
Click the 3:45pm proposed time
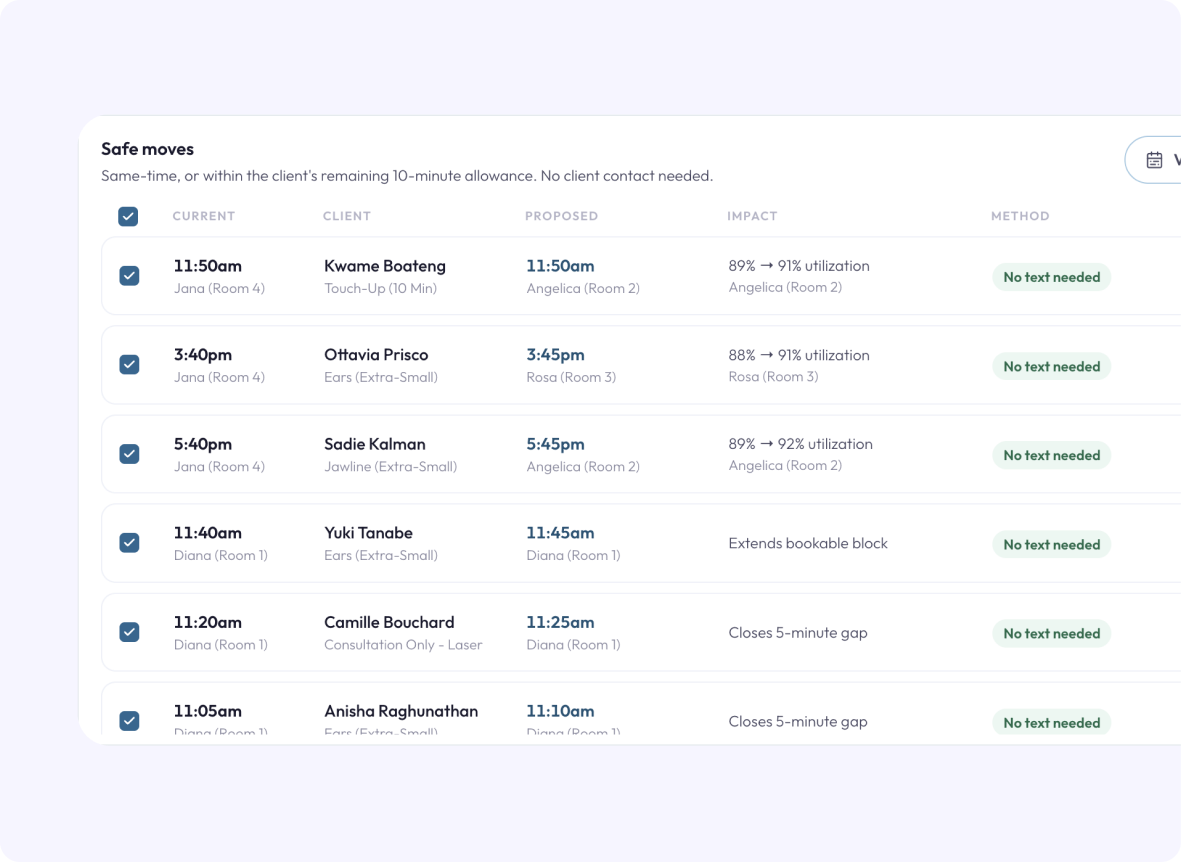pos(555,355)
